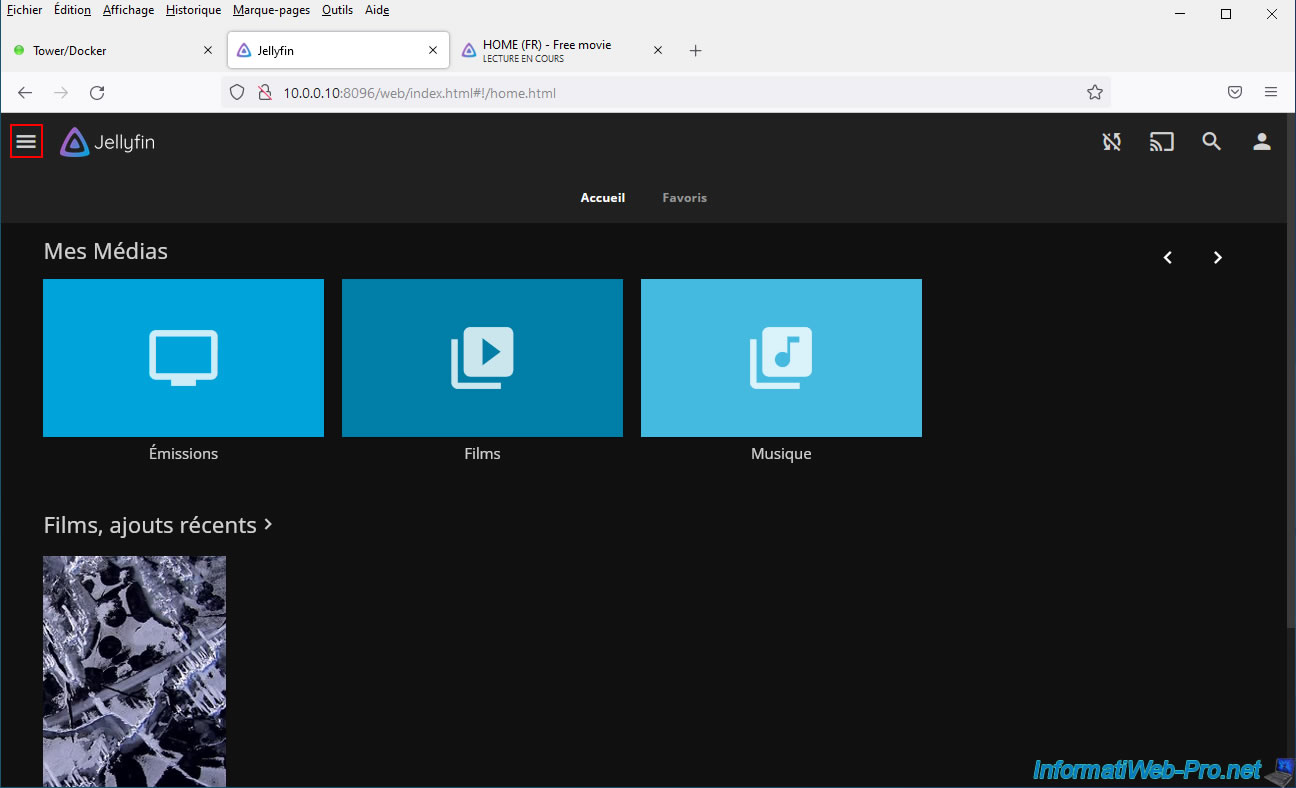The image size is (1296, 788).
Task: Reload page with the browser refresh icon
Action: click(97, 93)
